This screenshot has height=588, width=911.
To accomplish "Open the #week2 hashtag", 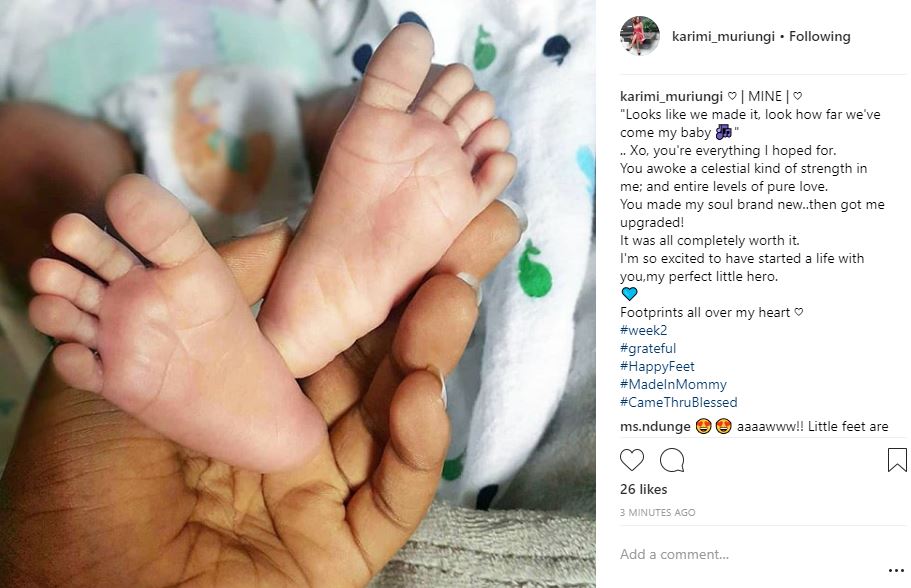I will pos(643,330).
